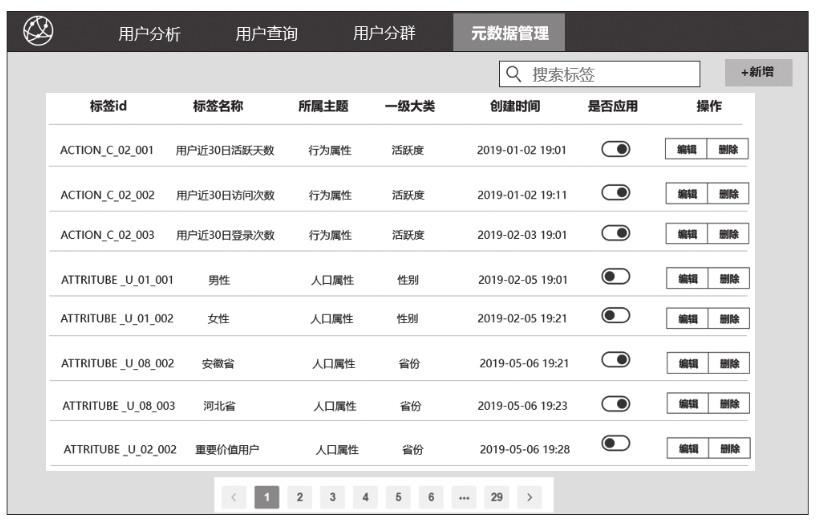Click timestamp 2019-02-05 19:21
Image resolution: width=818 pixels, height=524 pixels.
coord(522,318)
